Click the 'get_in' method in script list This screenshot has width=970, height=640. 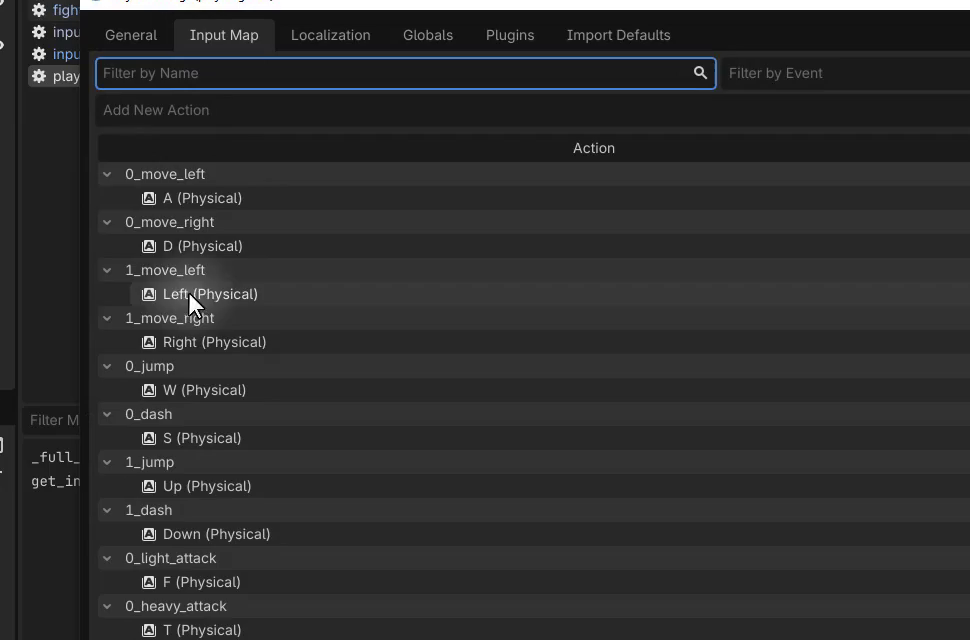pyautogui.click(x=56, y=482)
